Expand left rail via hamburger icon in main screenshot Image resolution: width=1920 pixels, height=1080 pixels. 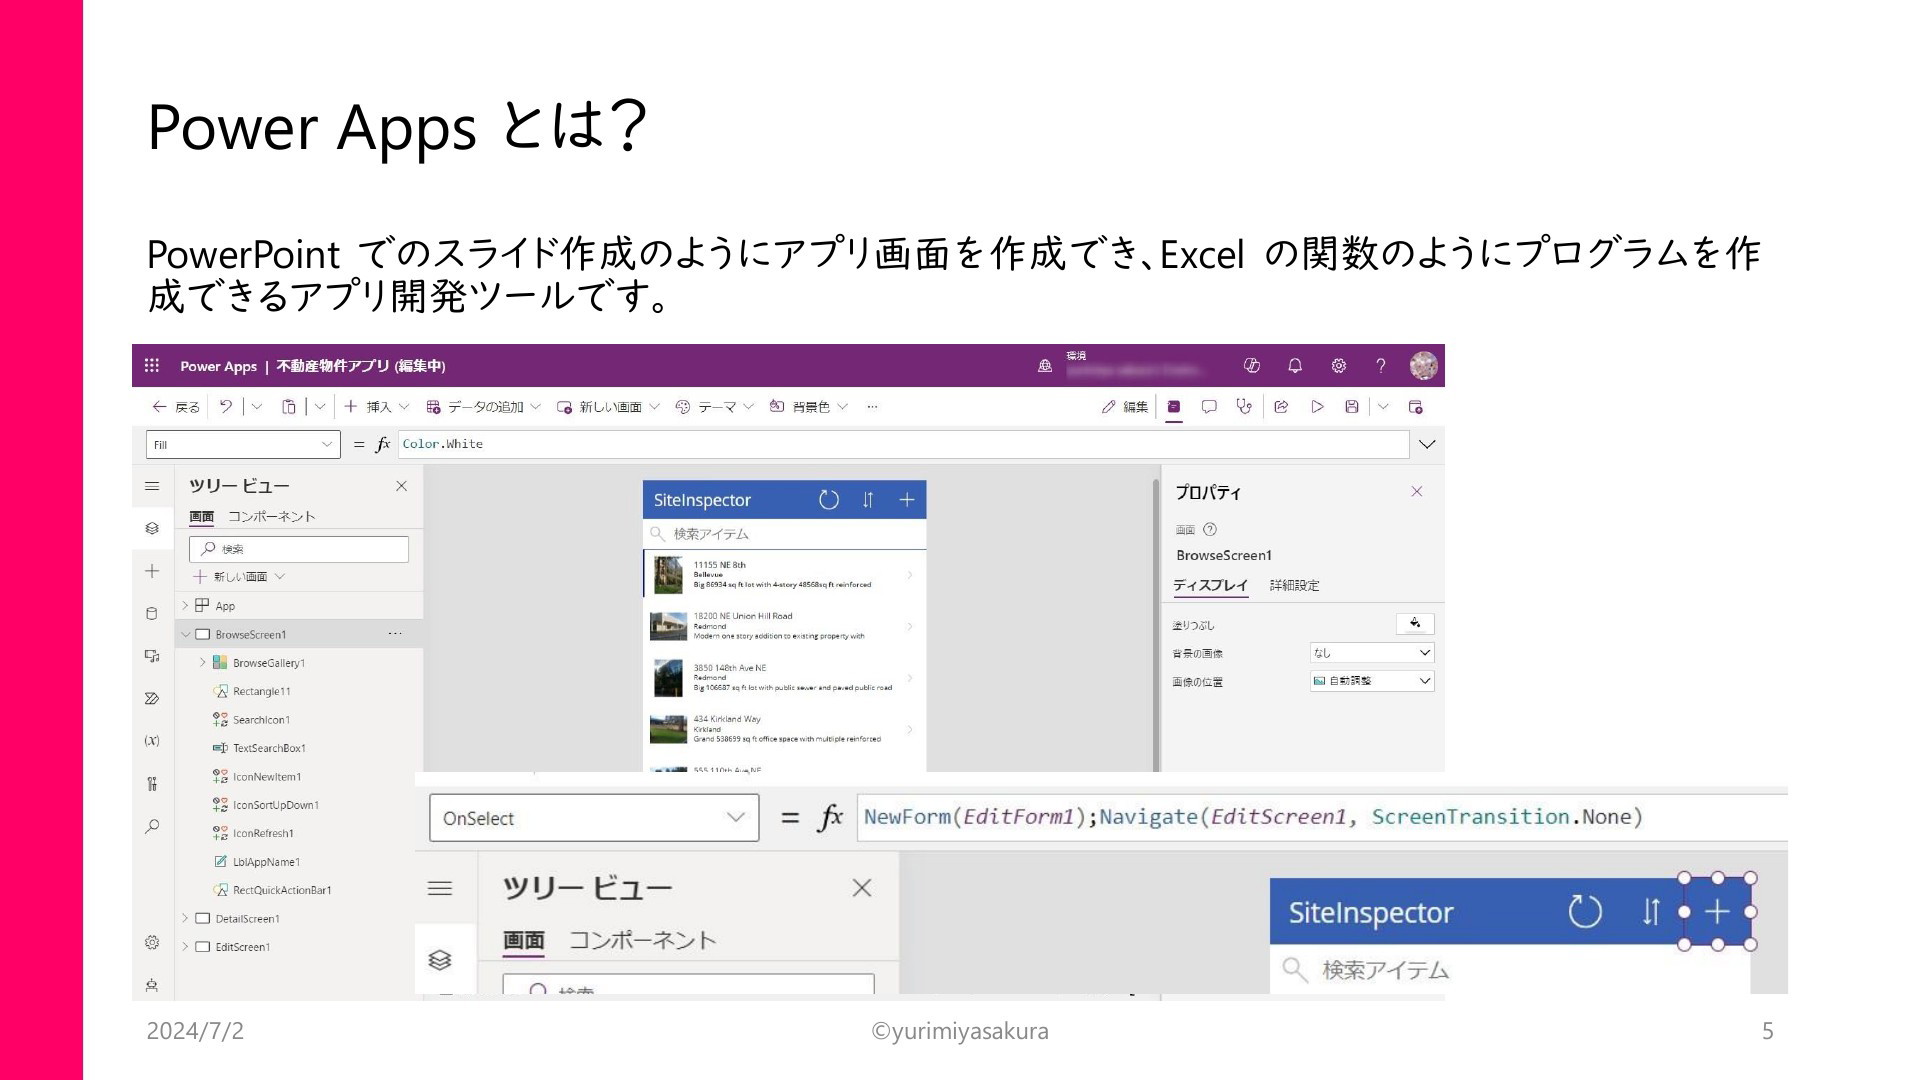click(x=152, y=486)
